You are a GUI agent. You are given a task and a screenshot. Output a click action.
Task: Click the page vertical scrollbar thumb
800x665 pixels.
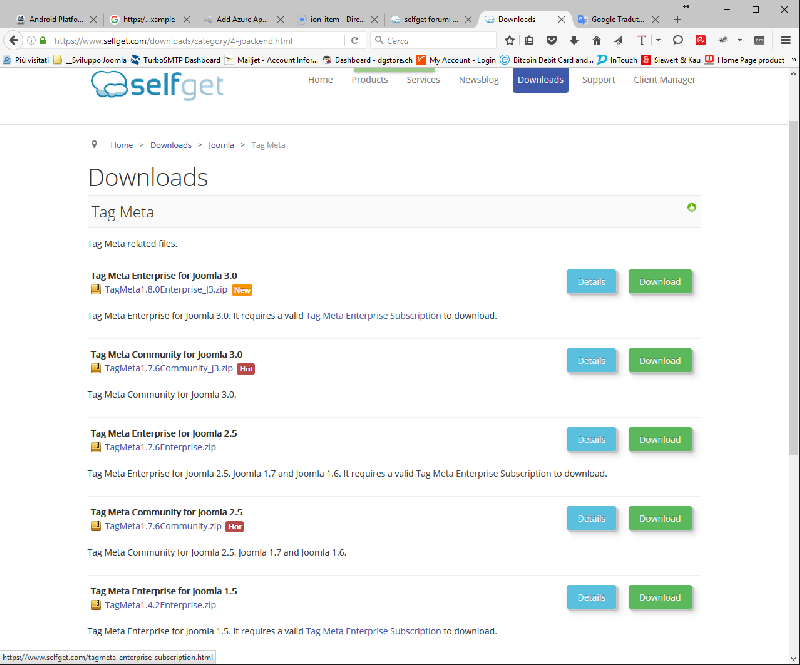[793, 287]
